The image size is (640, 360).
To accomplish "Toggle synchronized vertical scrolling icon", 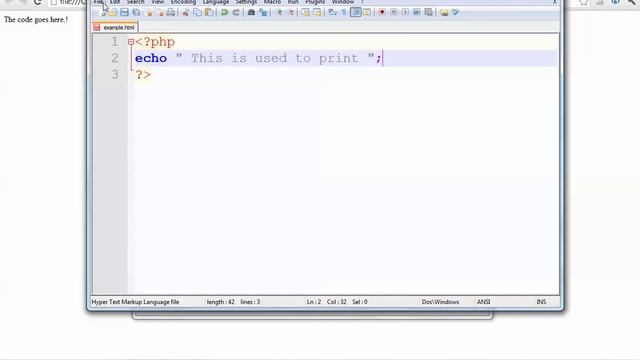I will coord(305,13).
